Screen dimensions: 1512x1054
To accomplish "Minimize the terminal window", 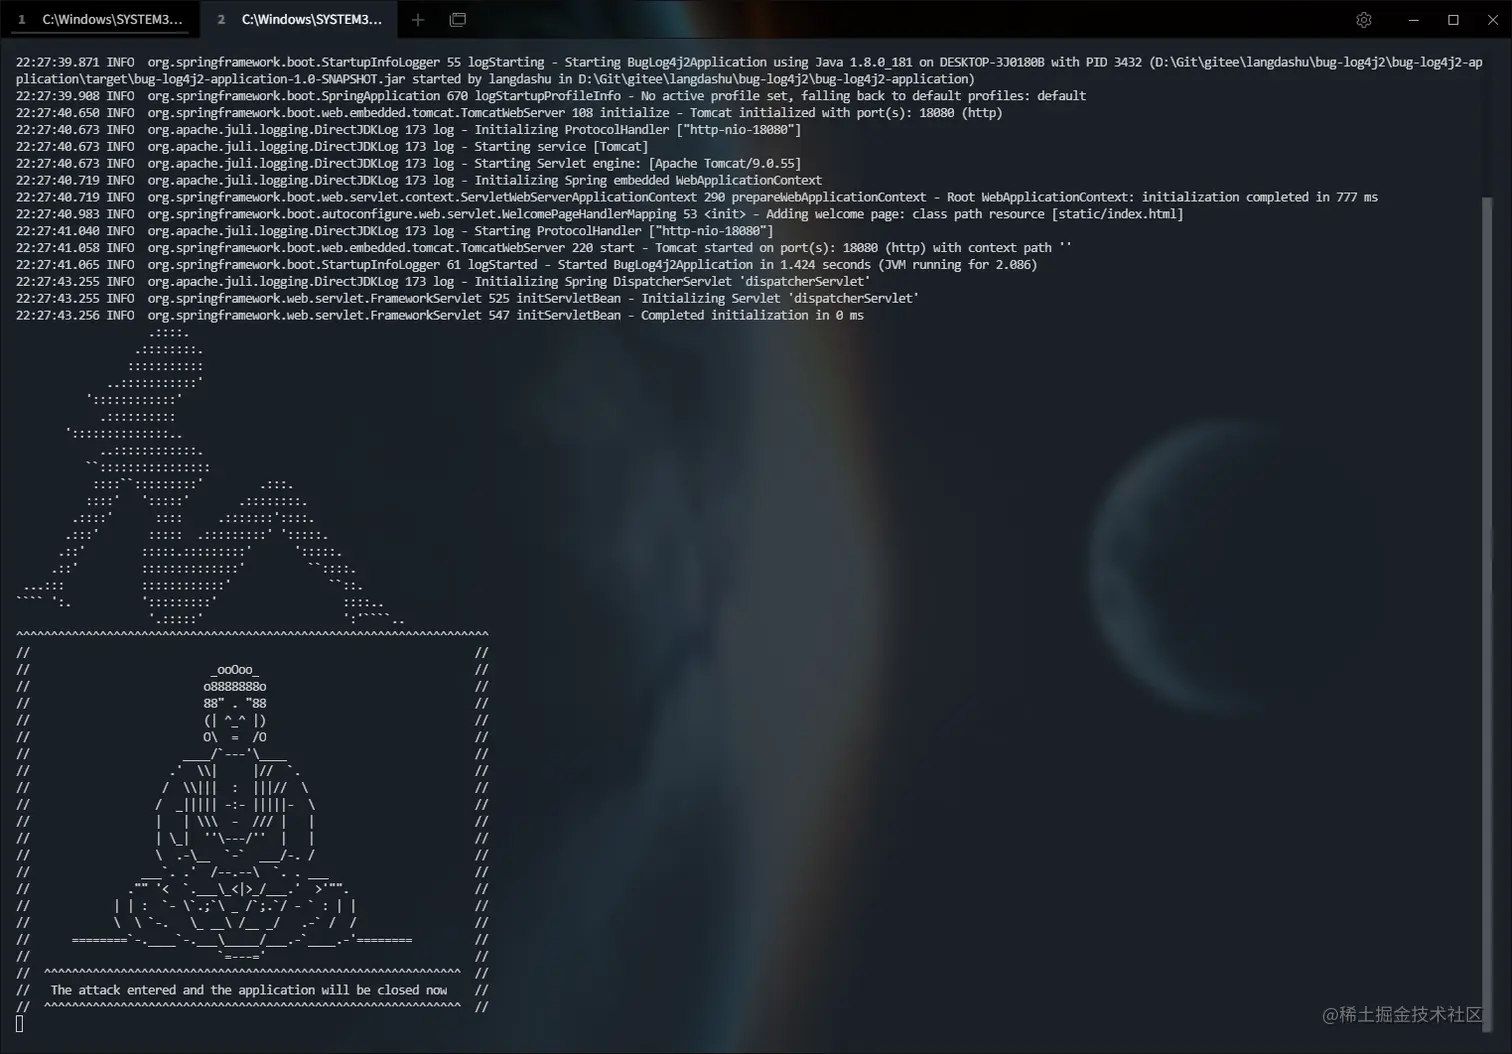I will coord(1413,19).
